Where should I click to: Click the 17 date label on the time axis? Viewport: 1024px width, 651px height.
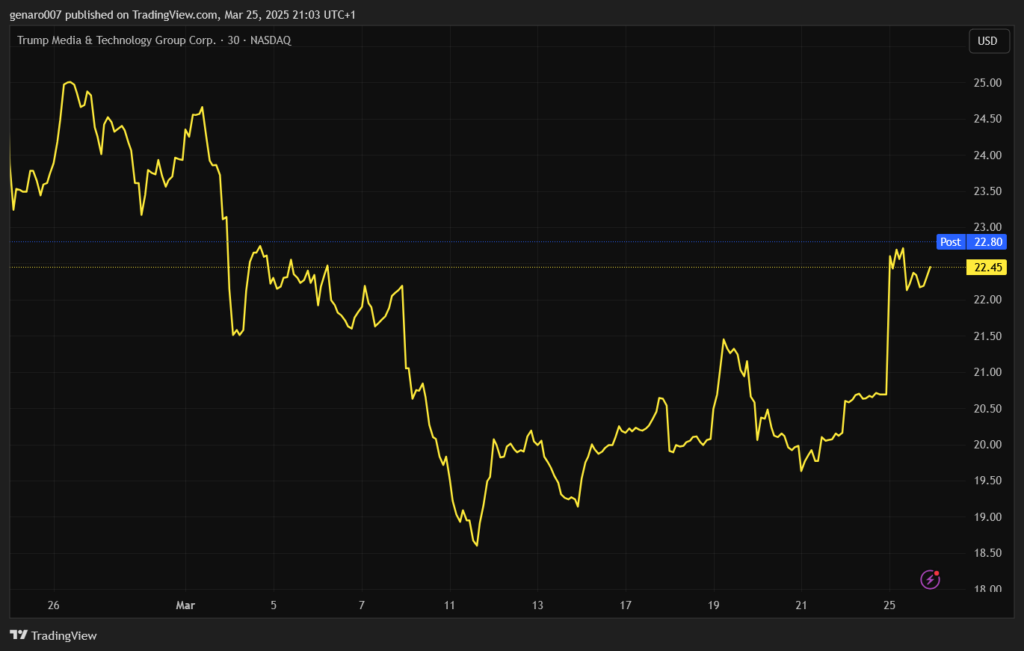coord(625,606)
